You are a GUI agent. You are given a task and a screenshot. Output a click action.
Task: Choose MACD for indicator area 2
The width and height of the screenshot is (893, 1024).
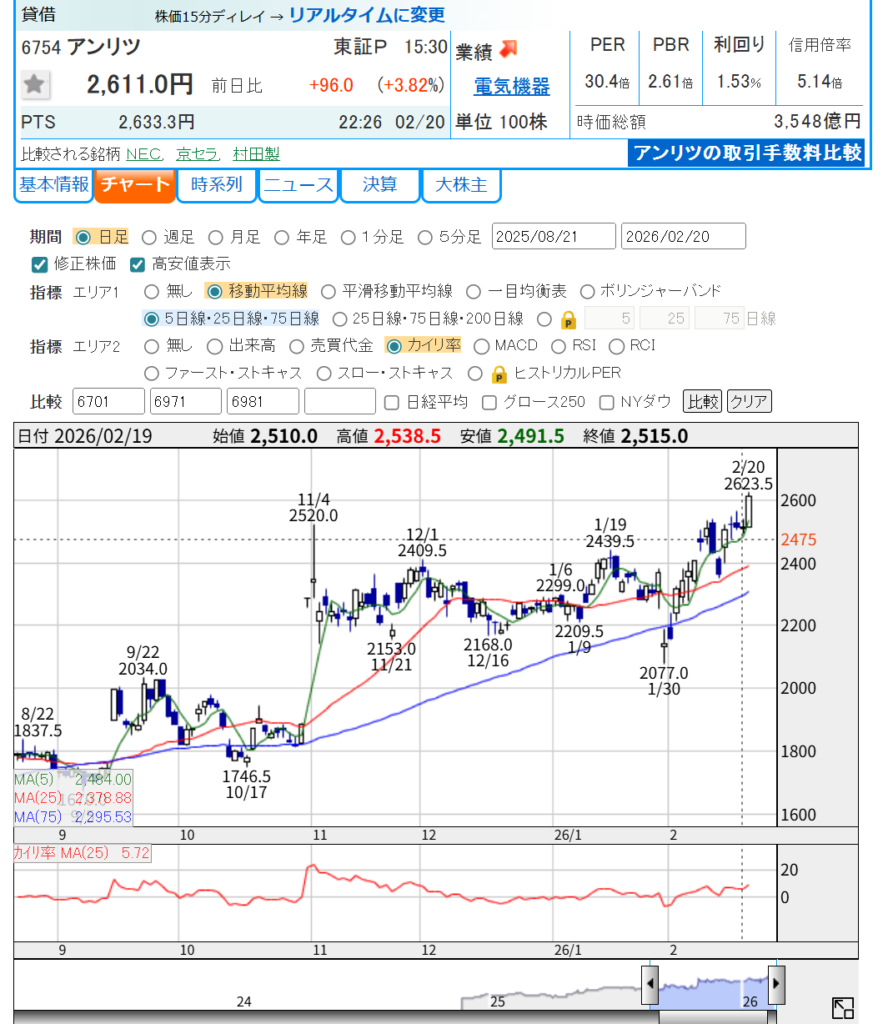point(481,346)
